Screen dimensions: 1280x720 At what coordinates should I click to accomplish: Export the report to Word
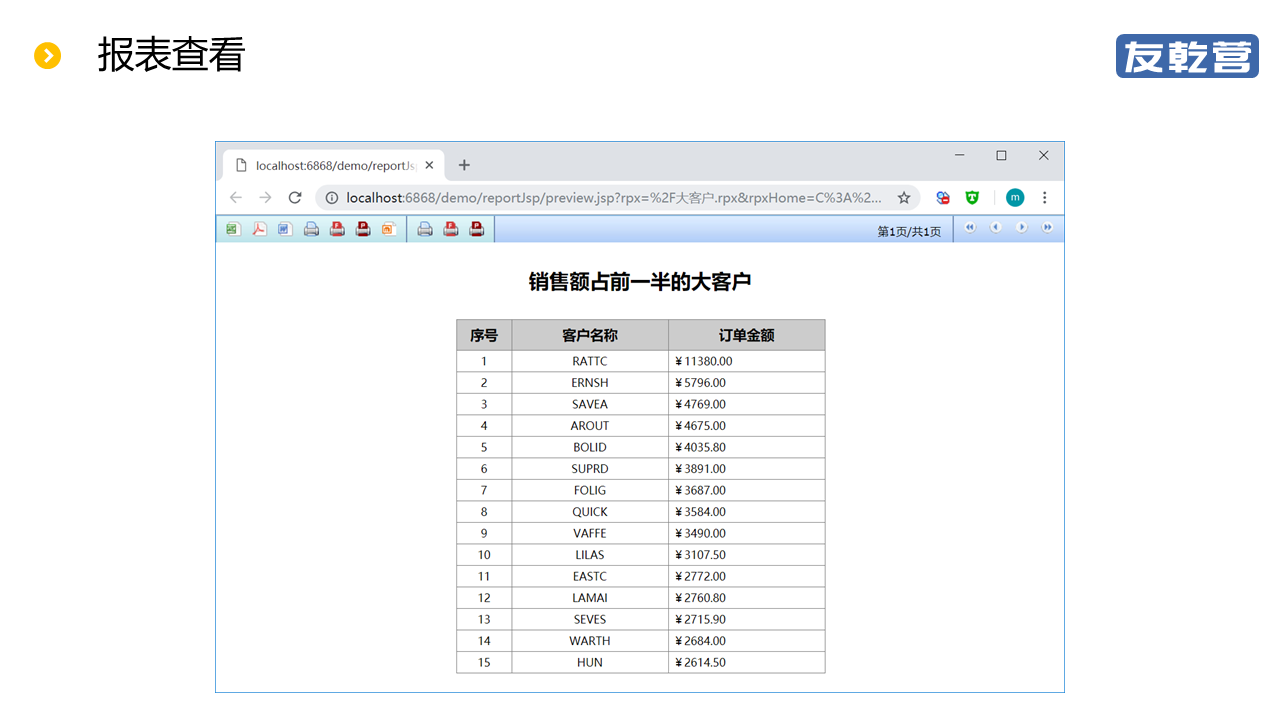click(x=285, y=229)
